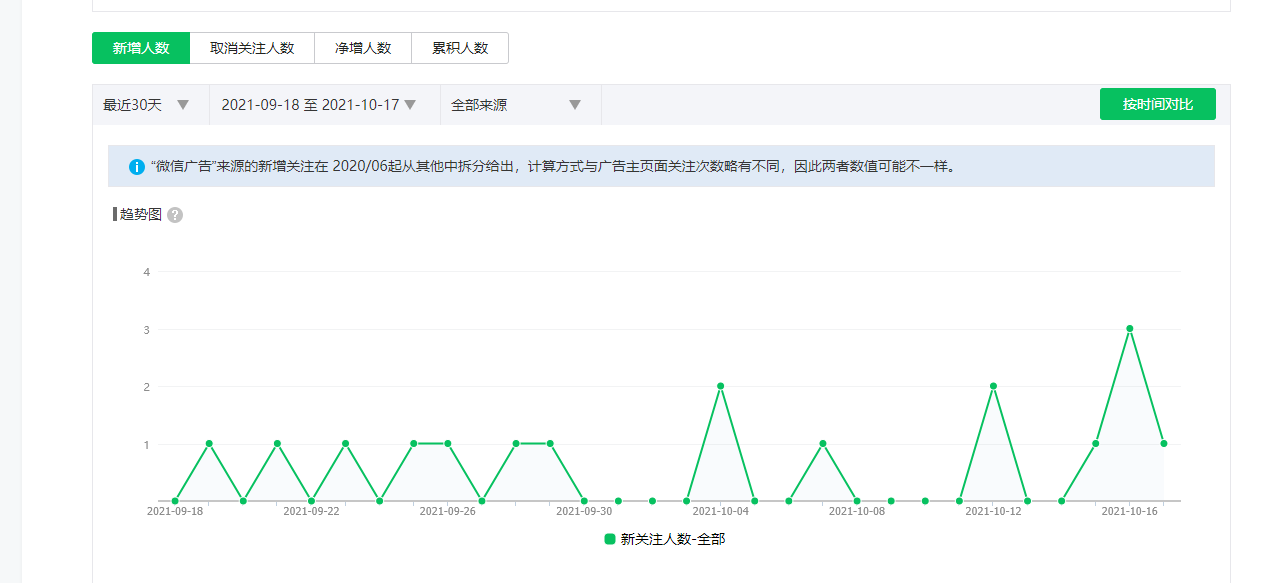
Task: Click the last data point on the chart
Action: click(x=1164, y=444)
